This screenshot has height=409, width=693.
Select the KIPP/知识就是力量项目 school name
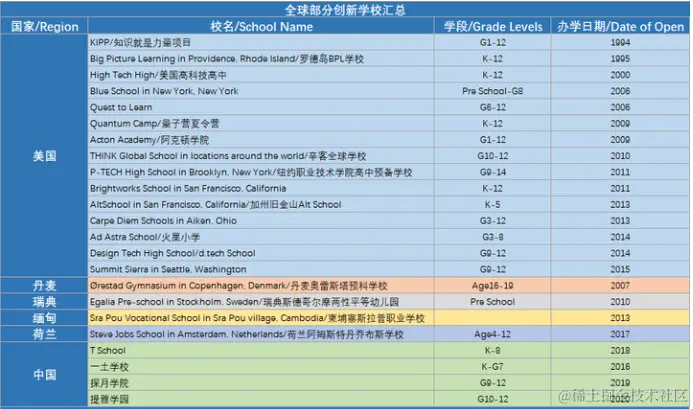141,42
